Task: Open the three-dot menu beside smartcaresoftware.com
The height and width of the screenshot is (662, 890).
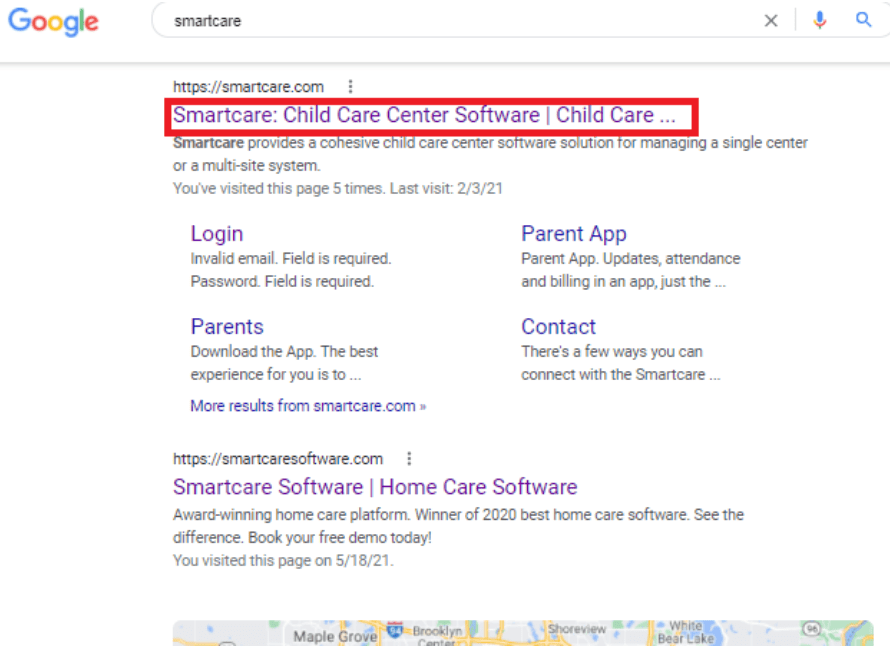Action: pyautogui.click(x=409, y=458)
